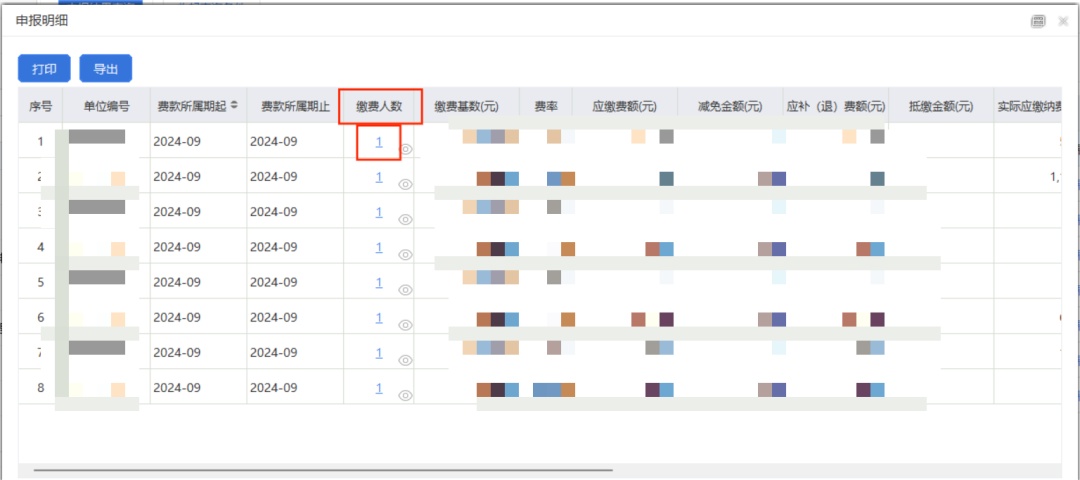Image resolution: width=1080 pixels, height=480 pixels.
Task: Click the 打印 button
Action: click(x=44, y=69)
